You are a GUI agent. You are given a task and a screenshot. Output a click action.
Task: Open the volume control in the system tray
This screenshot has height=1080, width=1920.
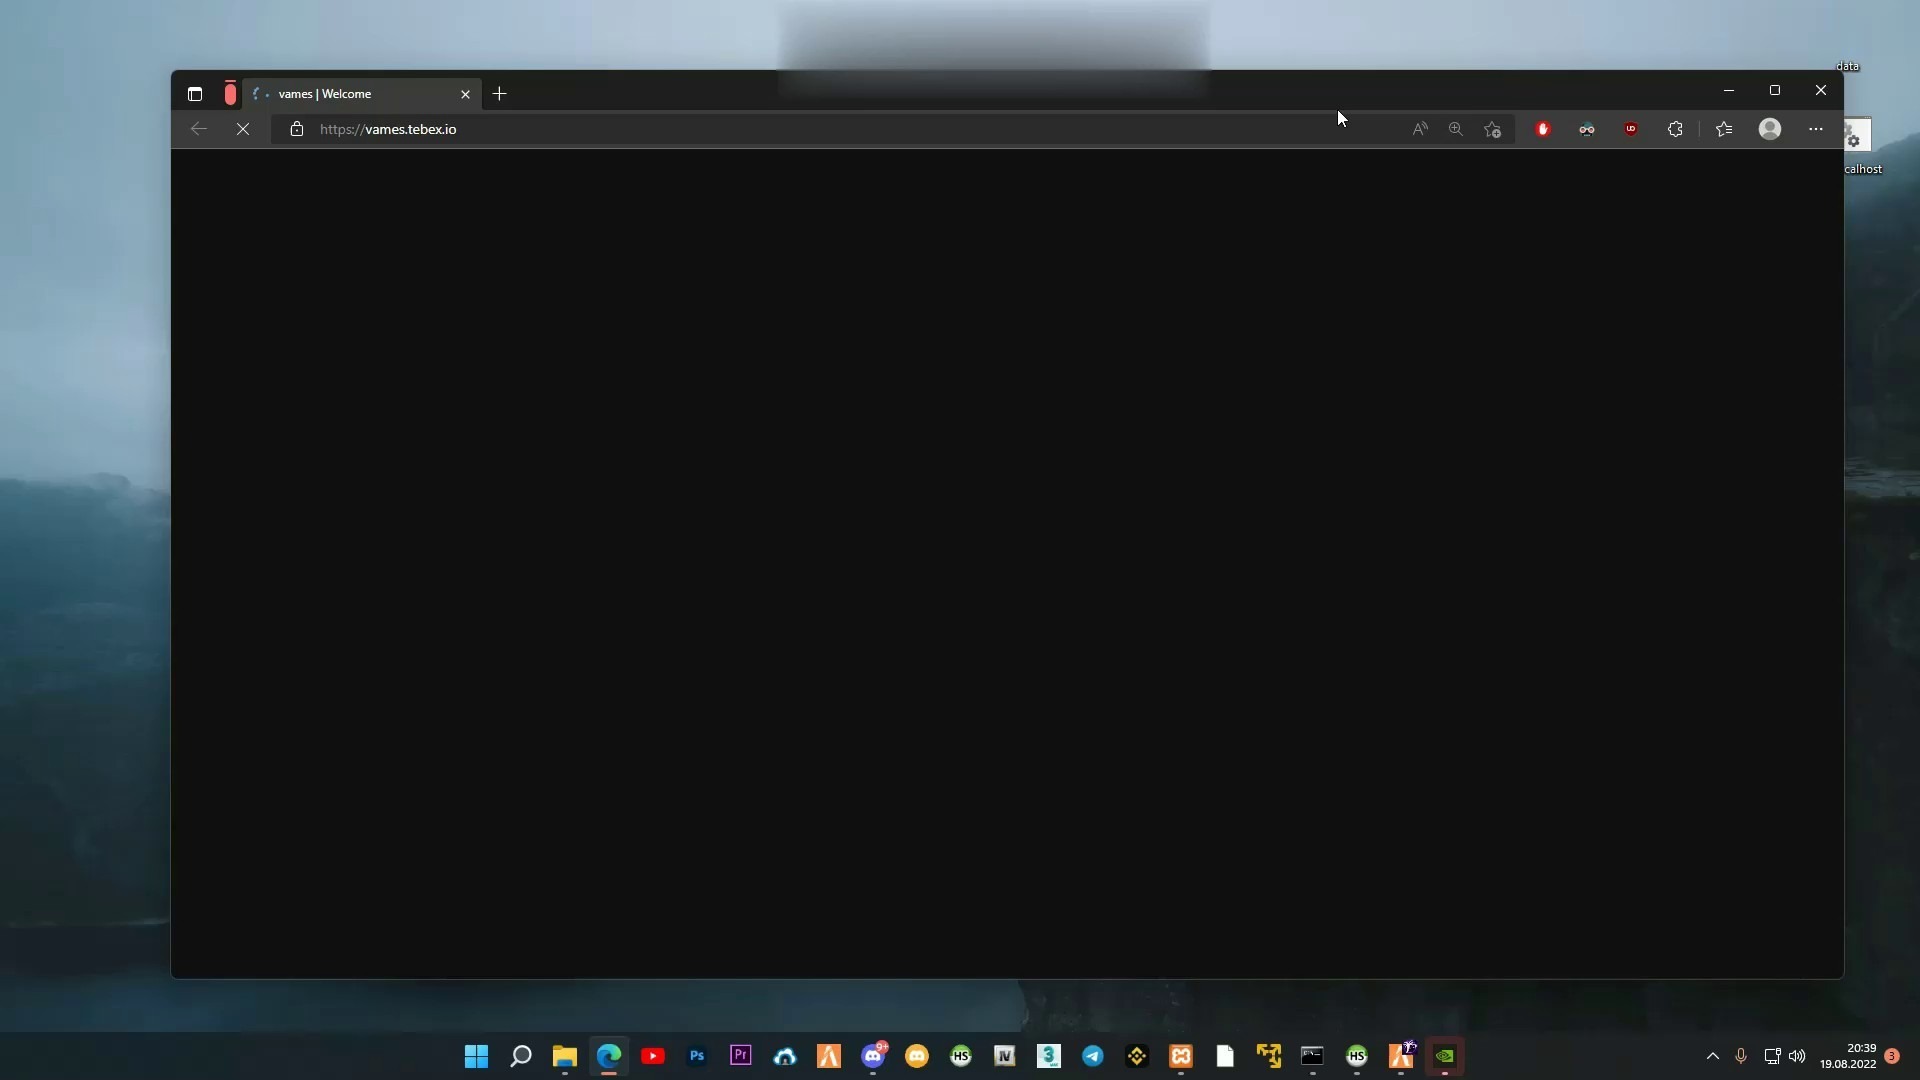click(1797, 1056)
